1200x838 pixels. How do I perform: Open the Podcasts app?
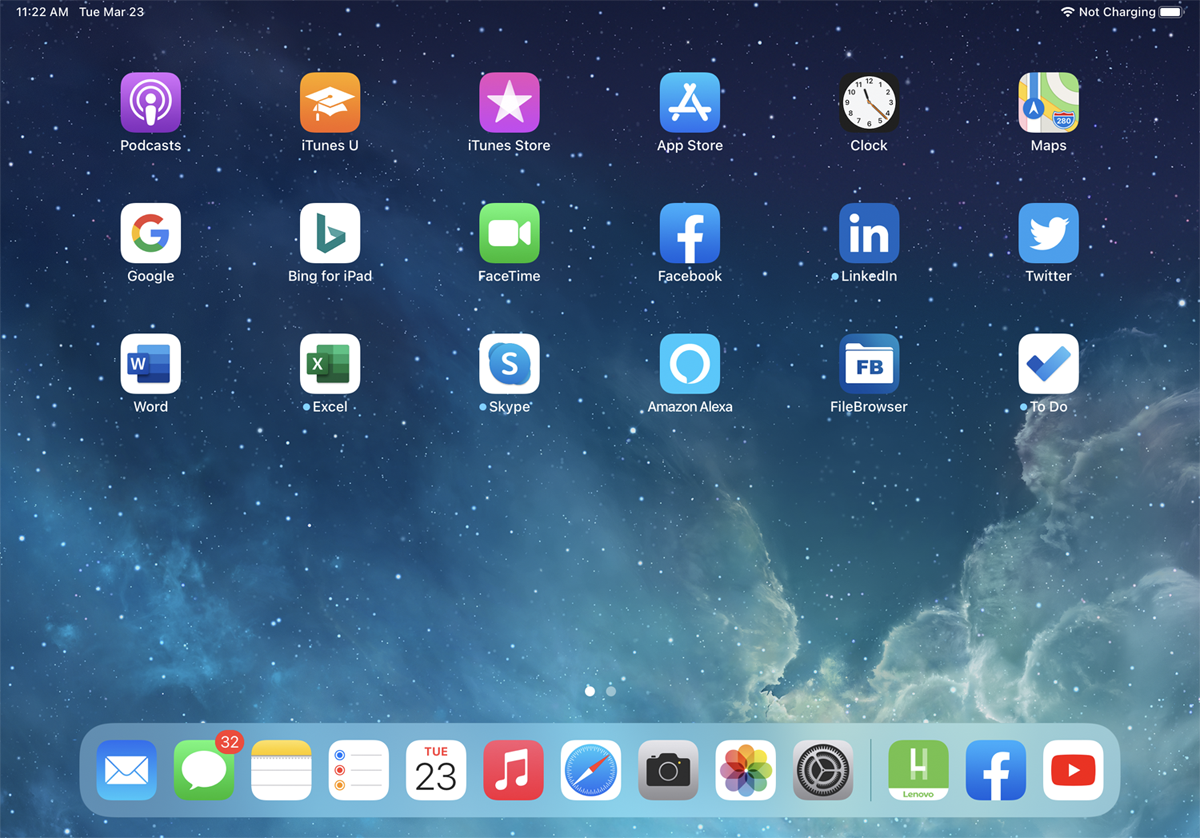tap(151, 102)
